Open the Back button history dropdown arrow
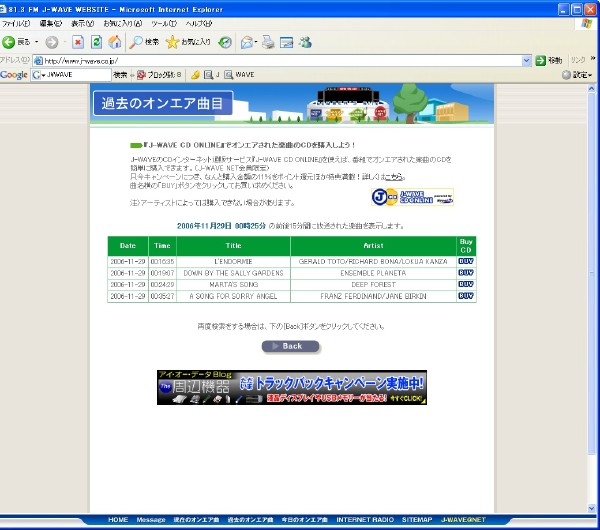This screenshot has width=600, height=530. click(x=36, y=42)
